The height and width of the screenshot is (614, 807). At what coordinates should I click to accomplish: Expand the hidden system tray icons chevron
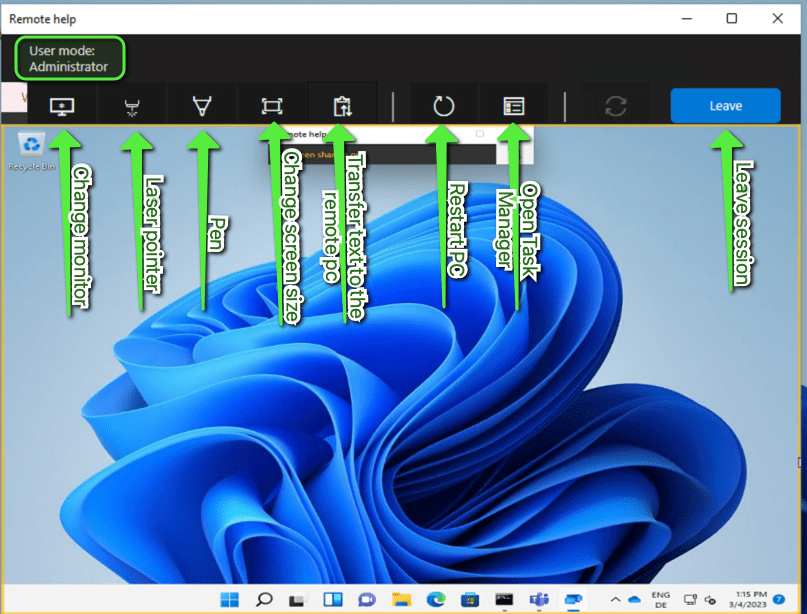point(615,599)
